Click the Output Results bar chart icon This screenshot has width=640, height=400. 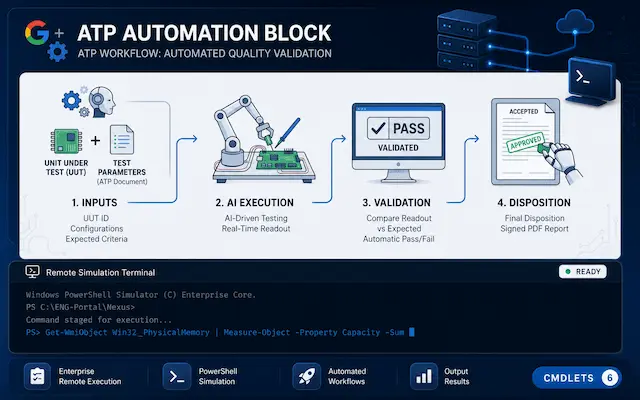coord(424,376)
